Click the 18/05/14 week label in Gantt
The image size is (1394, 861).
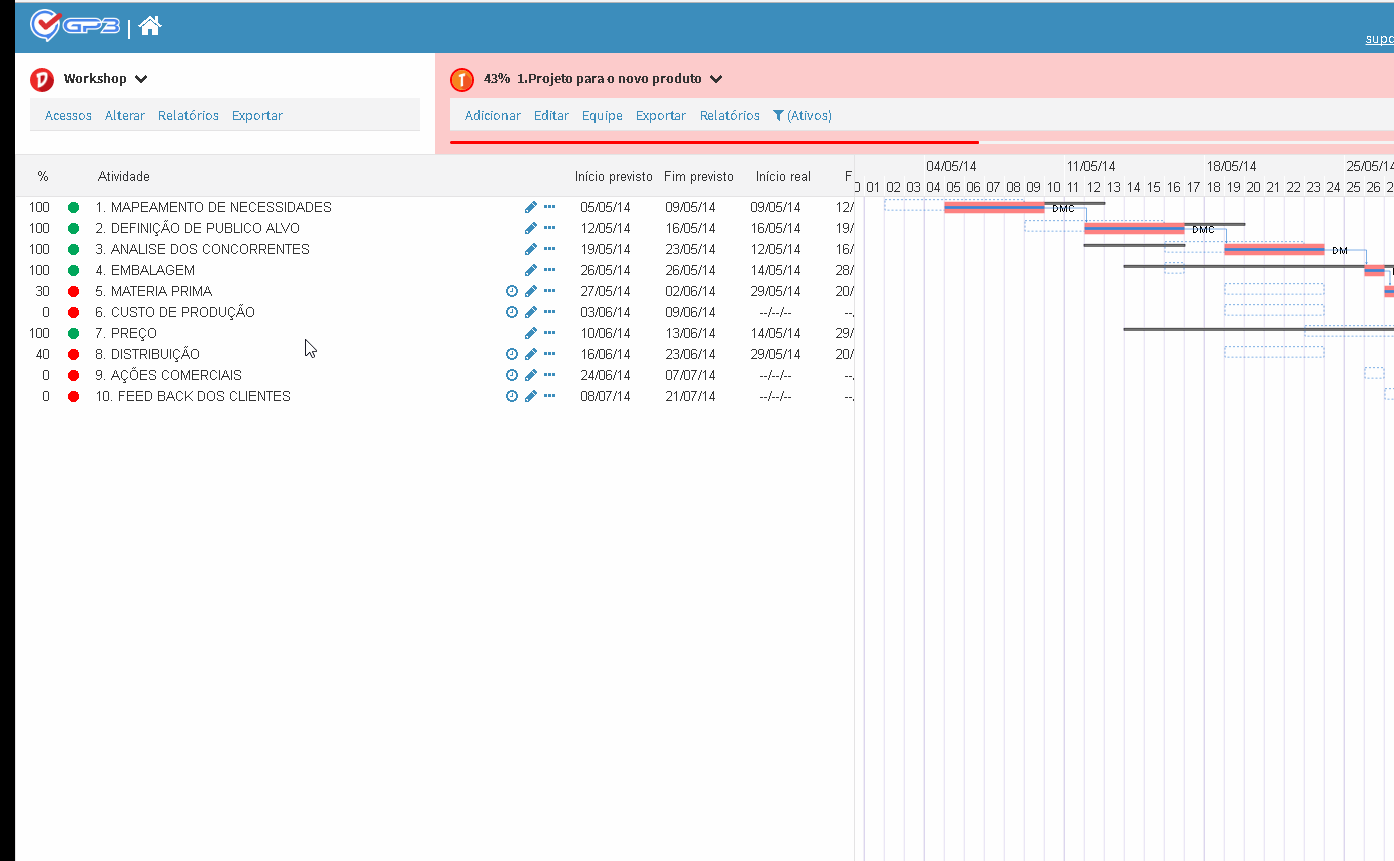[x=1231, y=166]
